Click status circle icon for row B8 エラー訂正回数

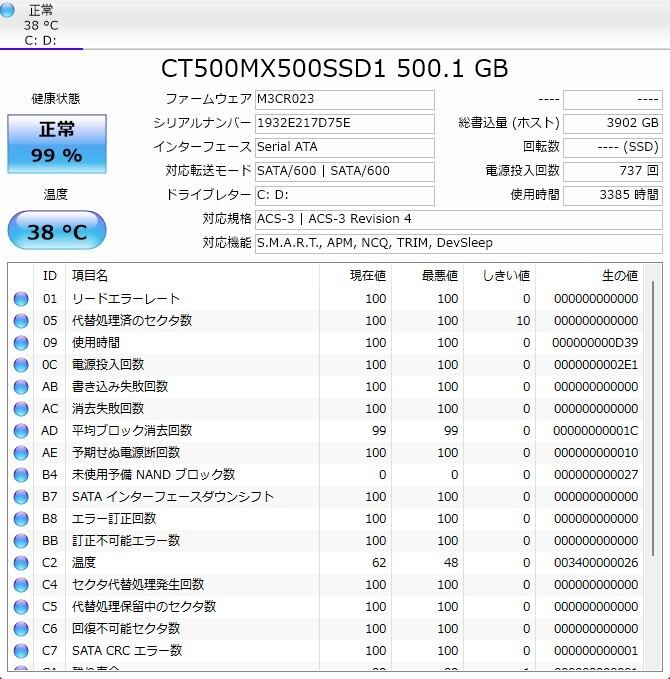[21, 519]
